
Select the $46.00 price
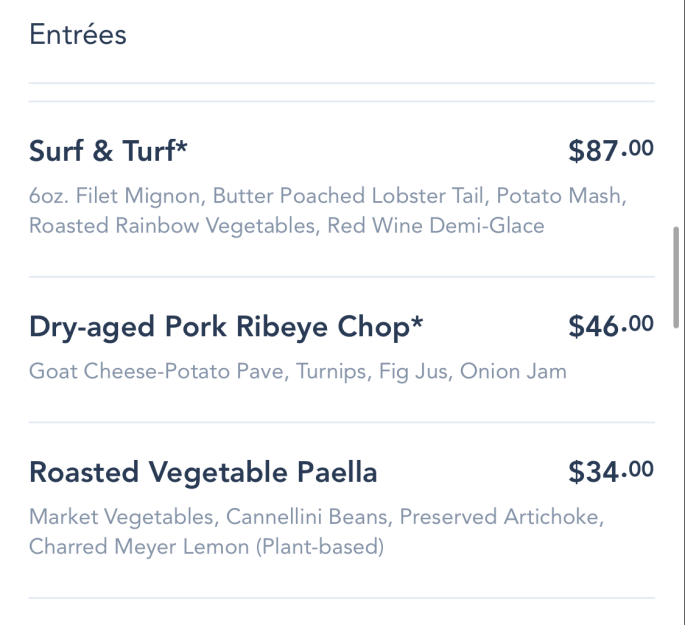tap(611, 326)
